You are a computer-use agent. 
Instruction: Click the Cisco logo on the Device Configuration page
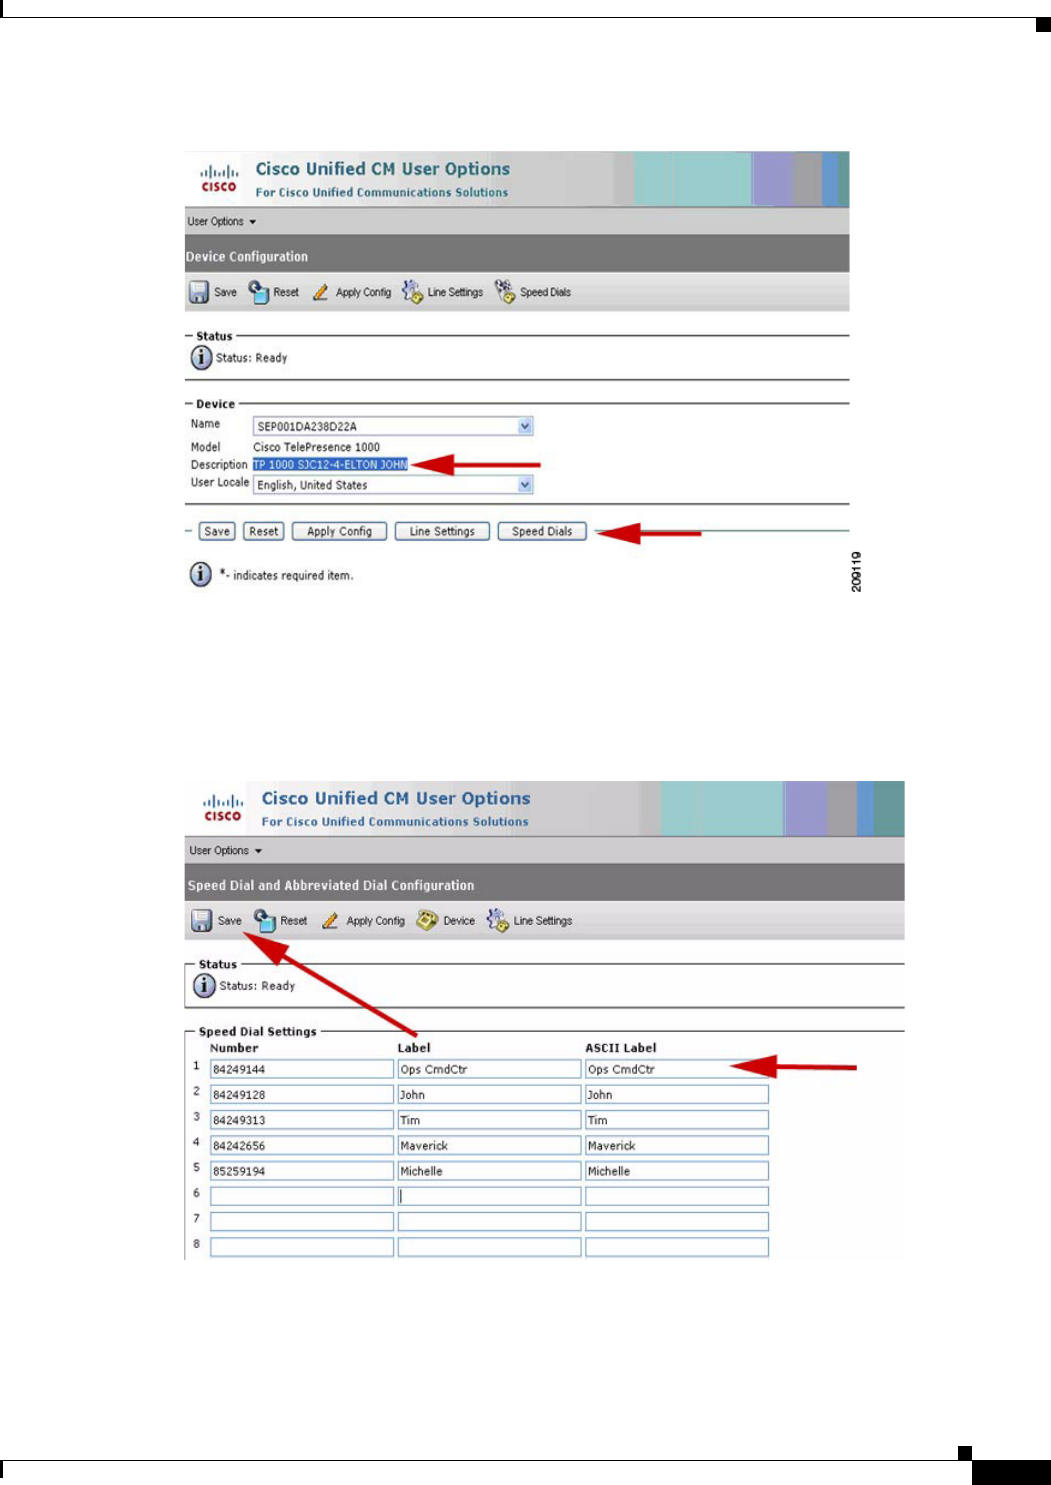coord(219,178)
